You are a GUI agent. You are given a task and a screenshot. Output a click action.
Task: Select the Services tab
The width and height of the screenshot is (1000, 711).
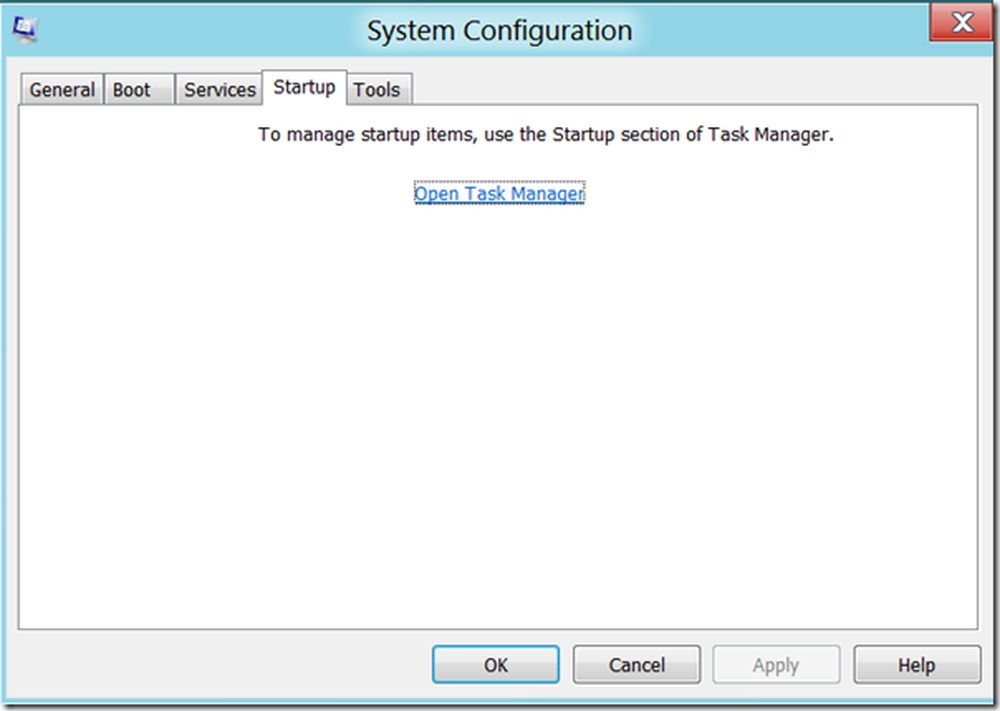[x=219, y=90]
